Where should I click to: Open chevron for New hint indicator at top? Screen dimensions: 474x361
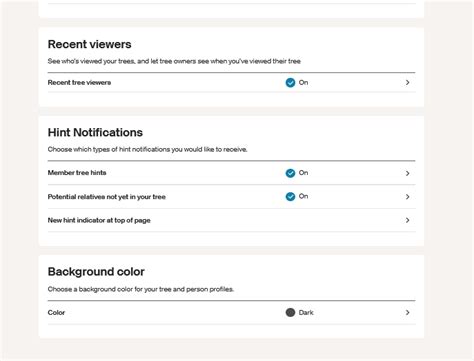407,220
